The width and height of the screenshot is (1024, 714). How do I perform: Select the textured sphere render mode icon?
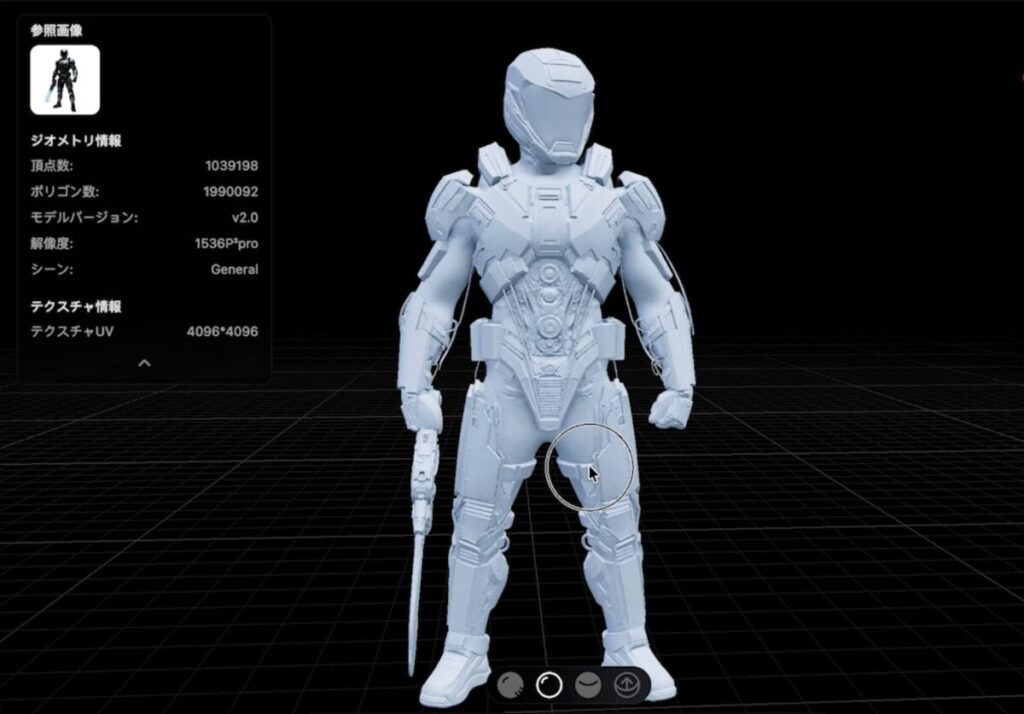[x=512, y=684]
